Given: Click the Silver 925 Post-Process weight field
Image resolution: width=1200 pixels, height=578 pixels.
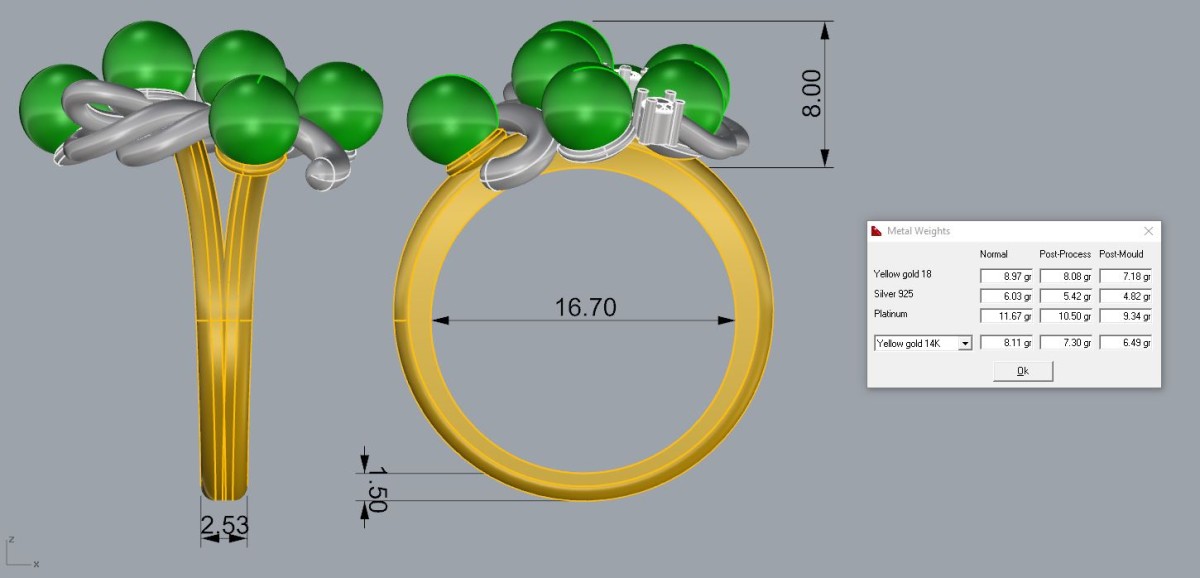Looking at the screenshot, I should pyautogui.click(x=1065, y=296).
